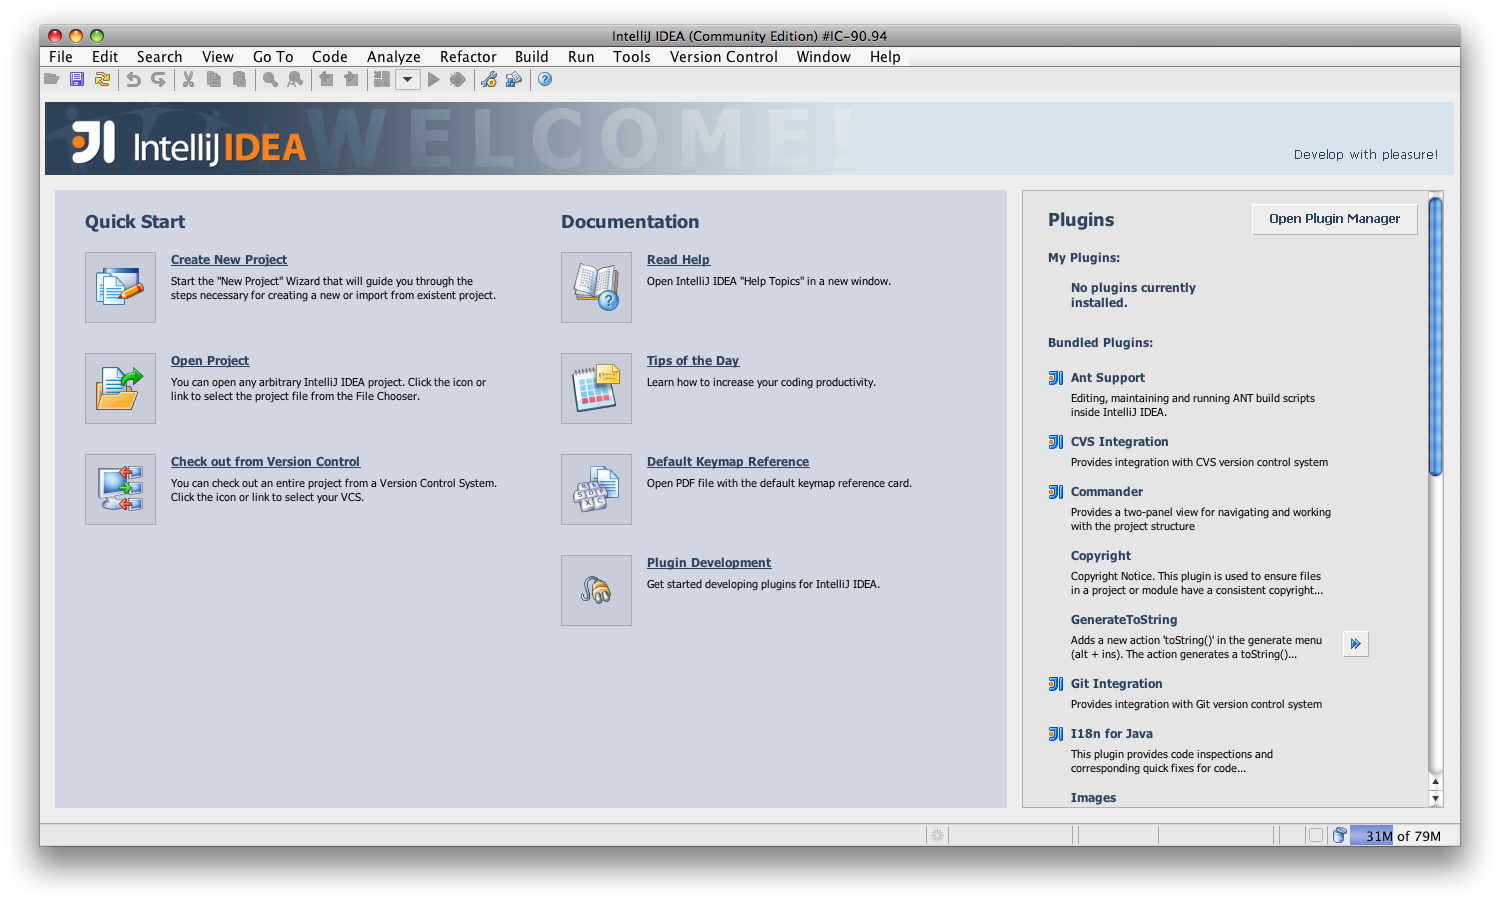Screen dimensions: 1500x901
Task: Click the Plugin Development icon
Action: [596, 590]
